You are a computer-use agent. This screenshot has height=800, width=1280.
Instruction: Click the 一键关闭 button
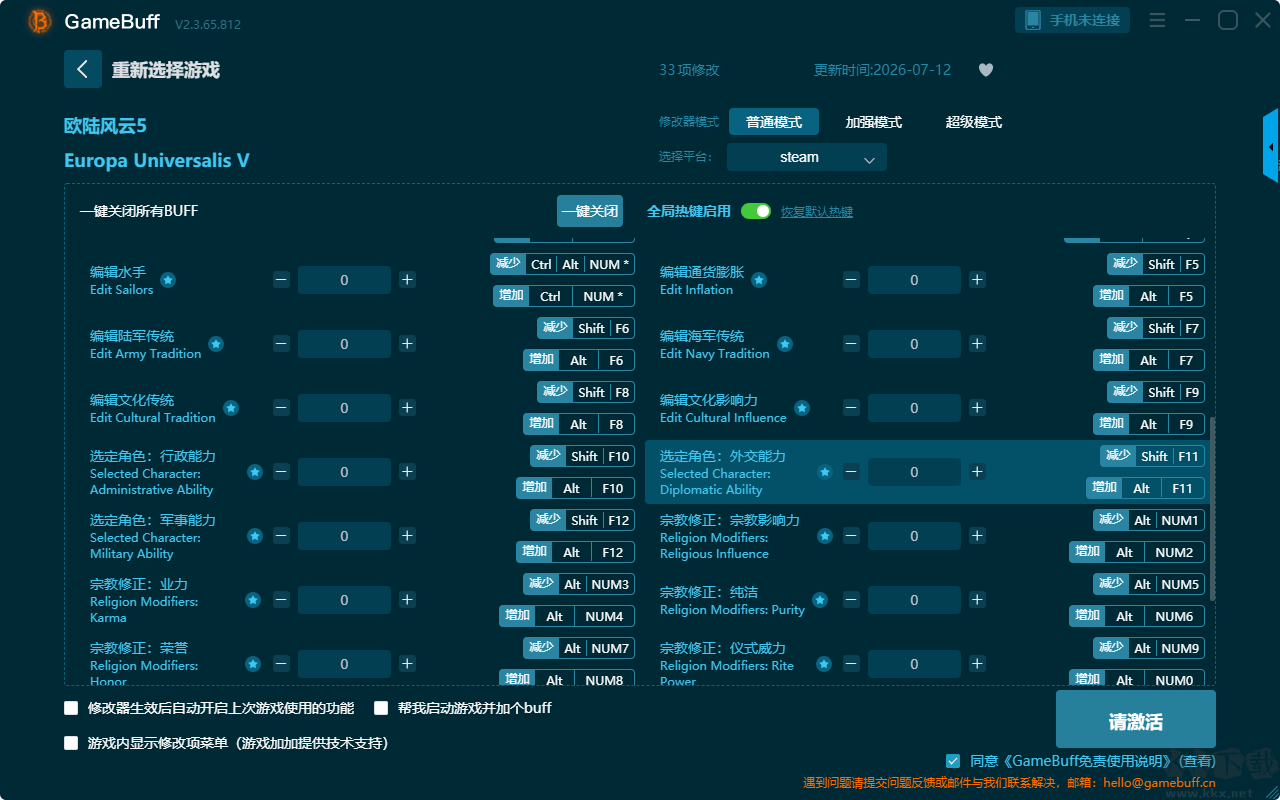pos(590,211)
